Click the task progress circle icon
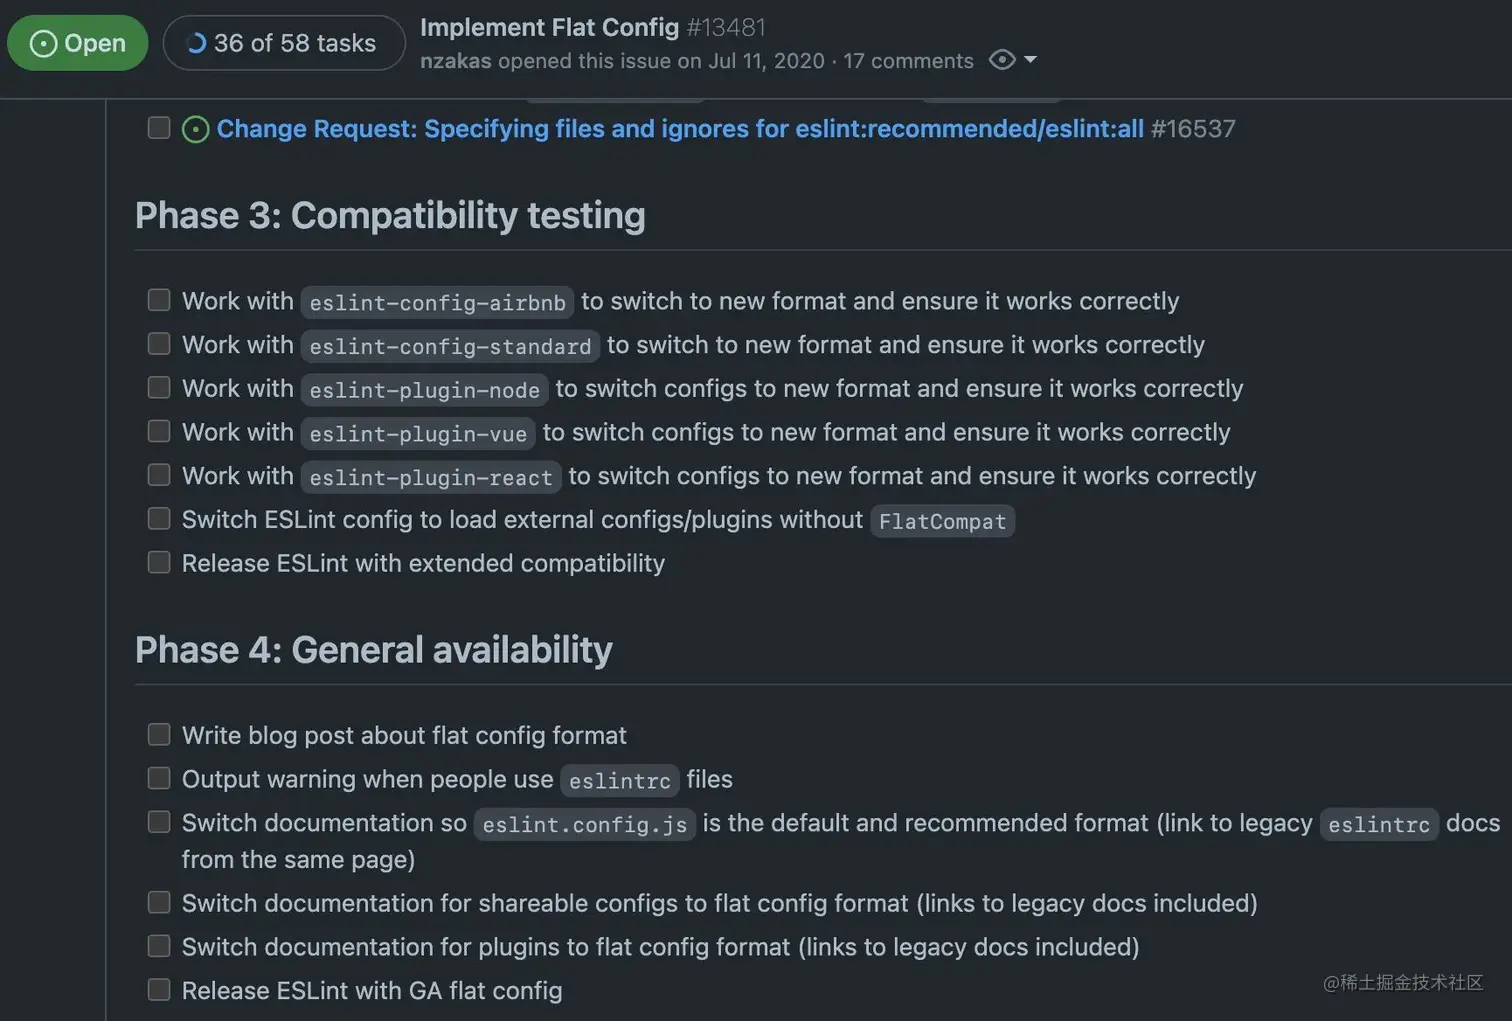Screen dimensions: 1512x1021 point(197,43)
